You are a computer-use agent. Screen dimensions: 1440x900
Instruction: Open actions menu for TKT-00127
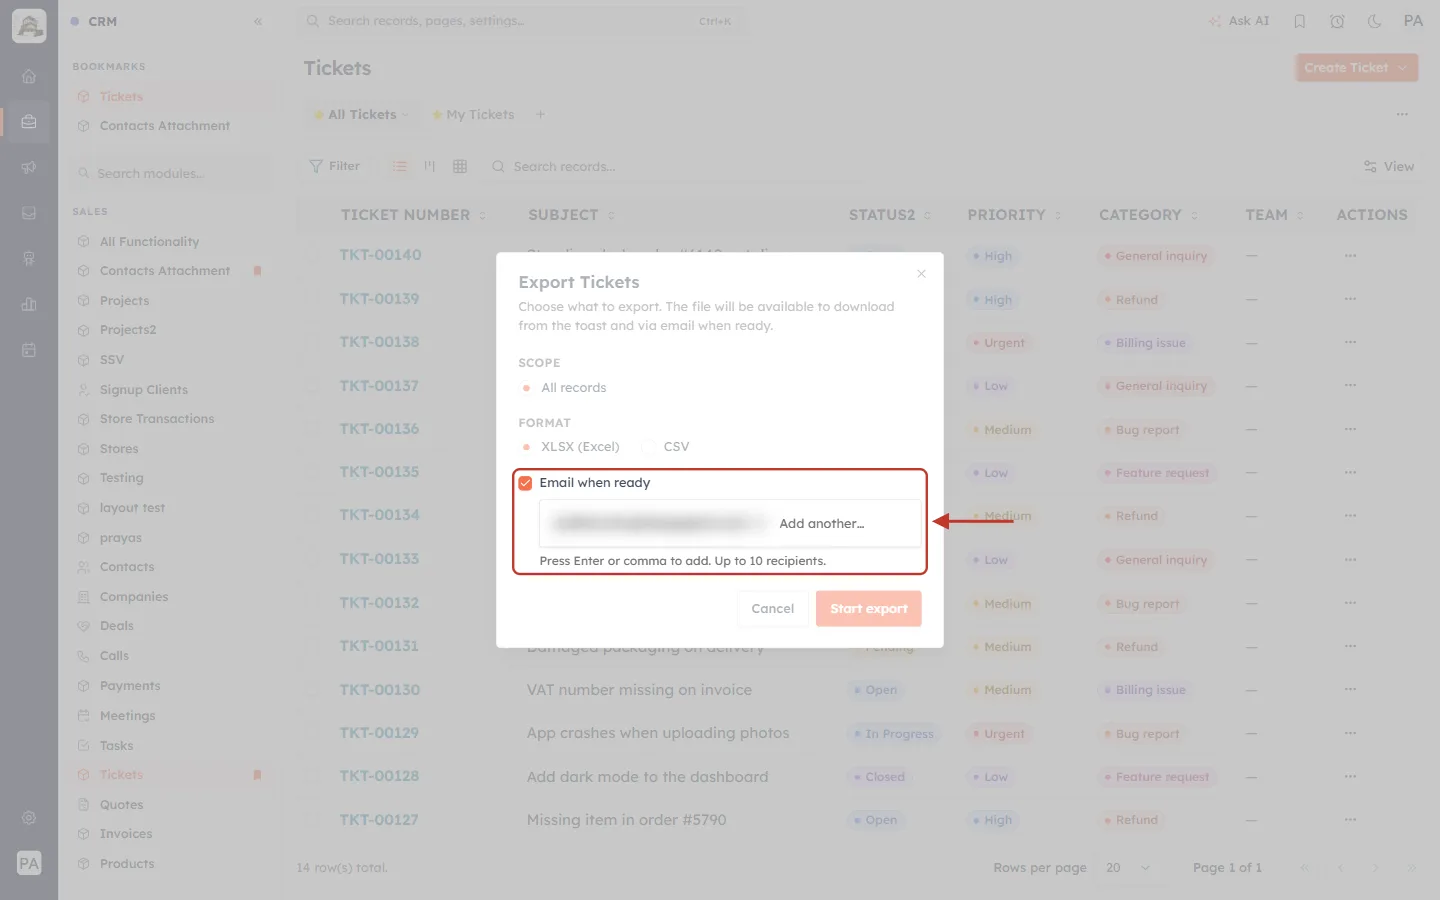pyautogui.click(x=1350, y=819)
